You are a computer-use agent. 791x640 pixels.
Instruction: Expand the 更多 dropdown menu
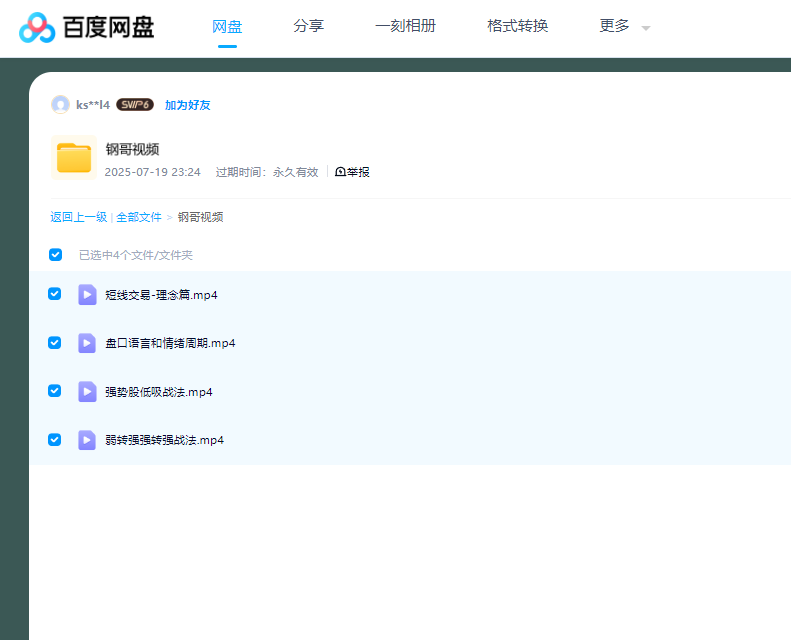point(624,27)
